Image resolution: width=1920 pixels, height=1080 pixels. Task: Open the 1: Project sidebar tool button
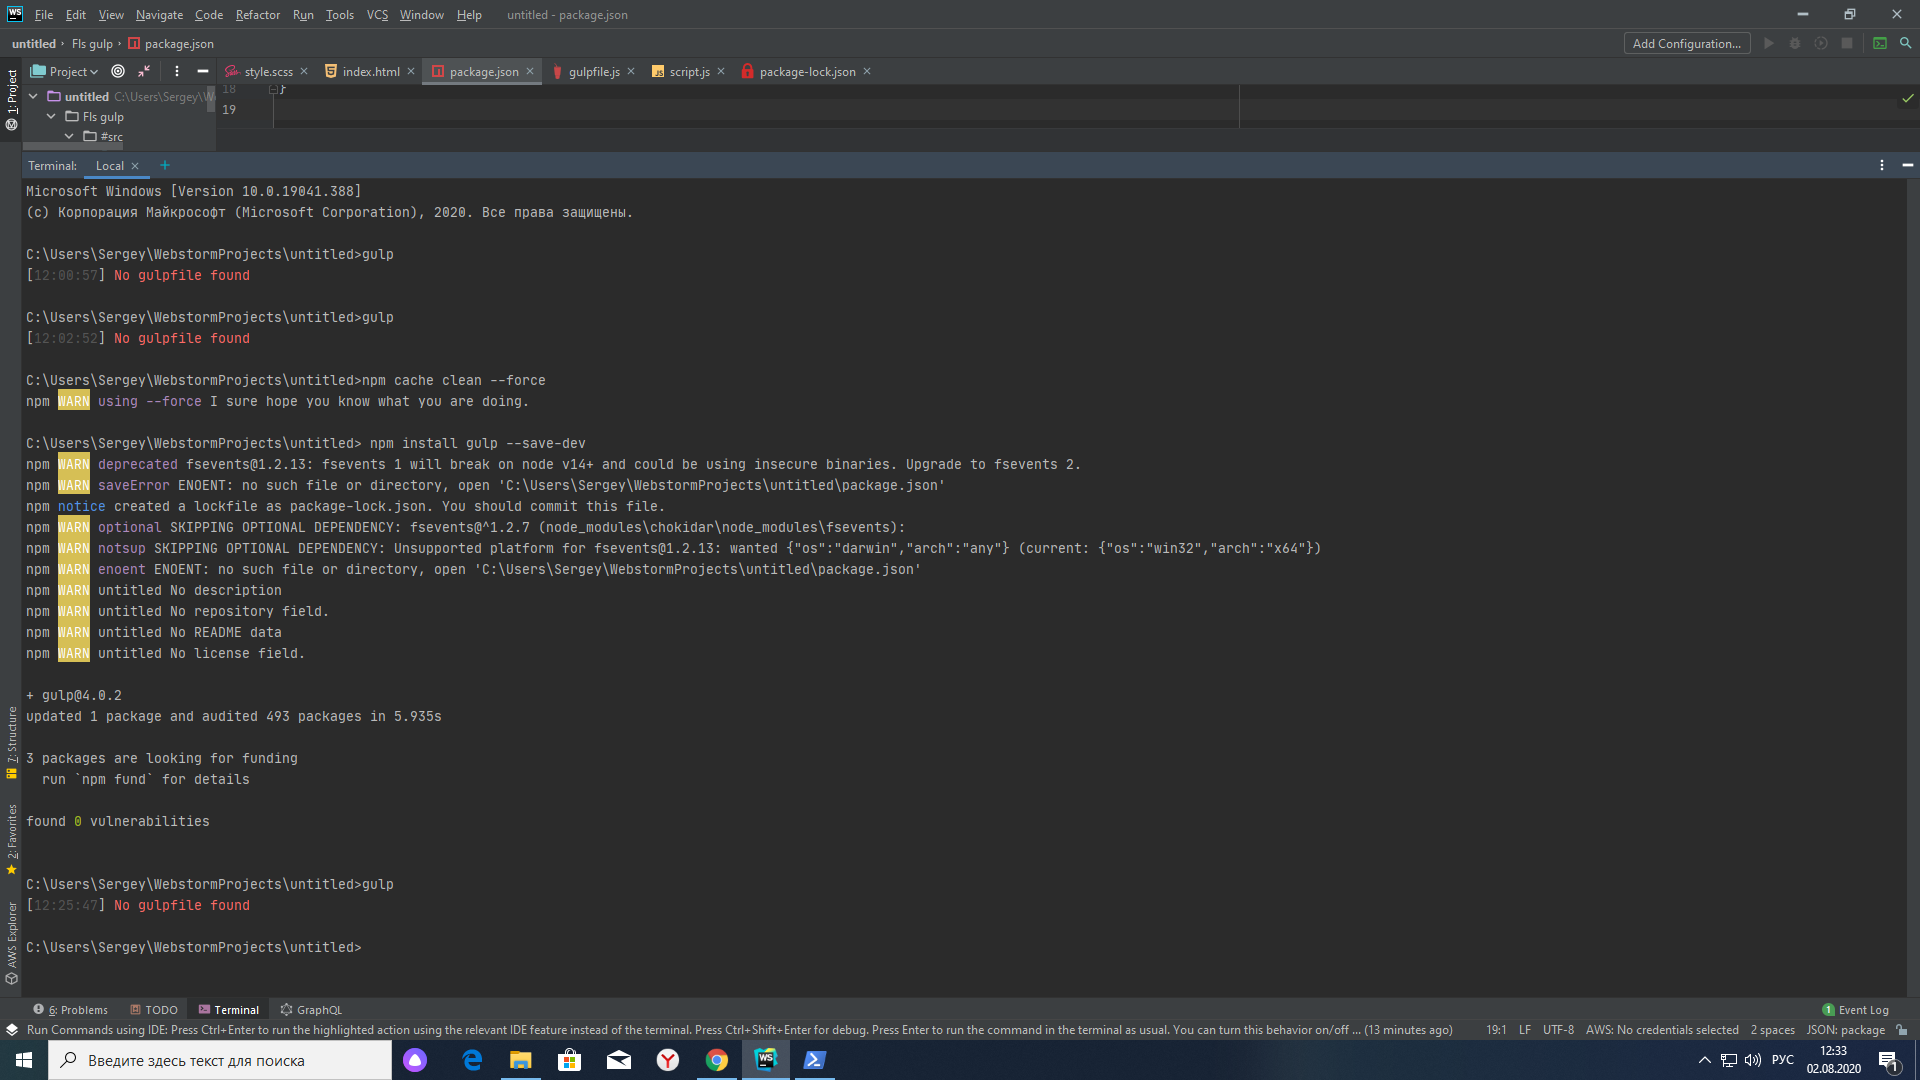click(11, 100)
